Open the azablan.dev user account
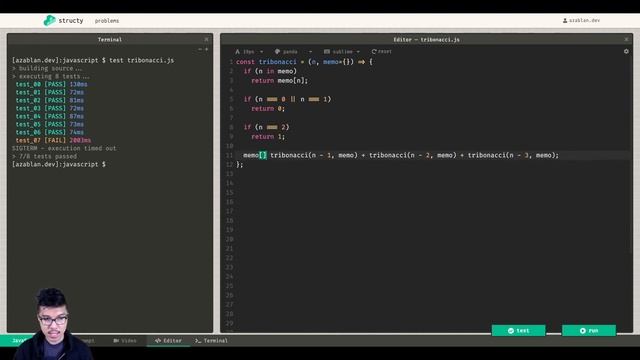The width and height of the screenshot is (640, 360). pos(581,20)
